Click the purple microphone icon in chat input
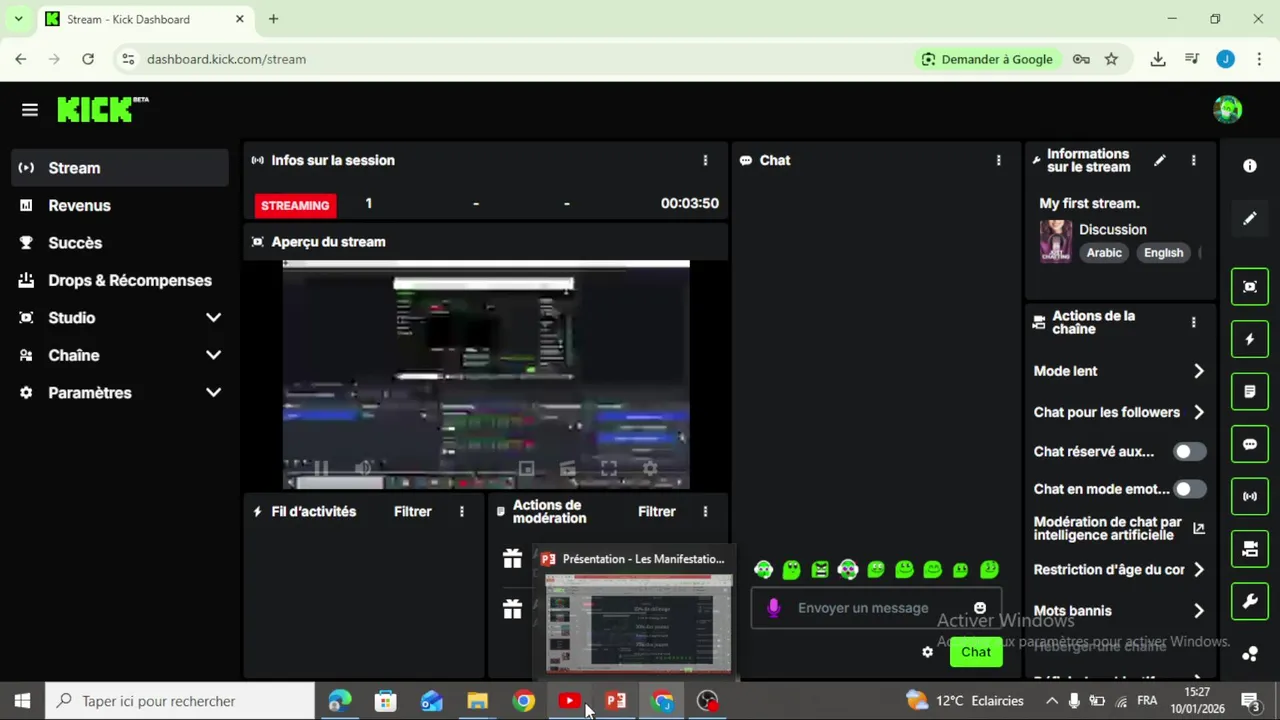1280x720 pixels. click(x=773, y=608)
